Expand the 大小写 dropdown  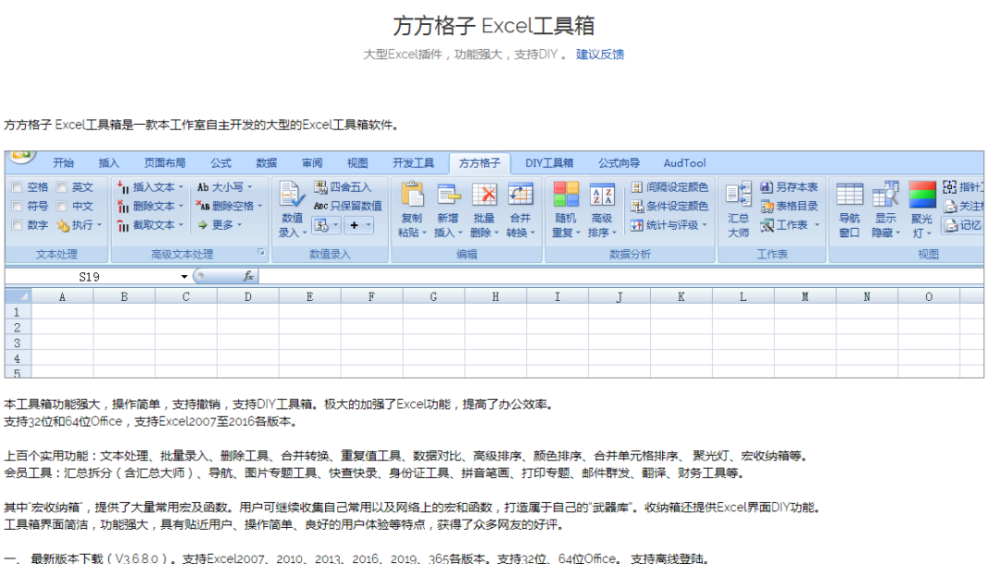tap(249, 187)
